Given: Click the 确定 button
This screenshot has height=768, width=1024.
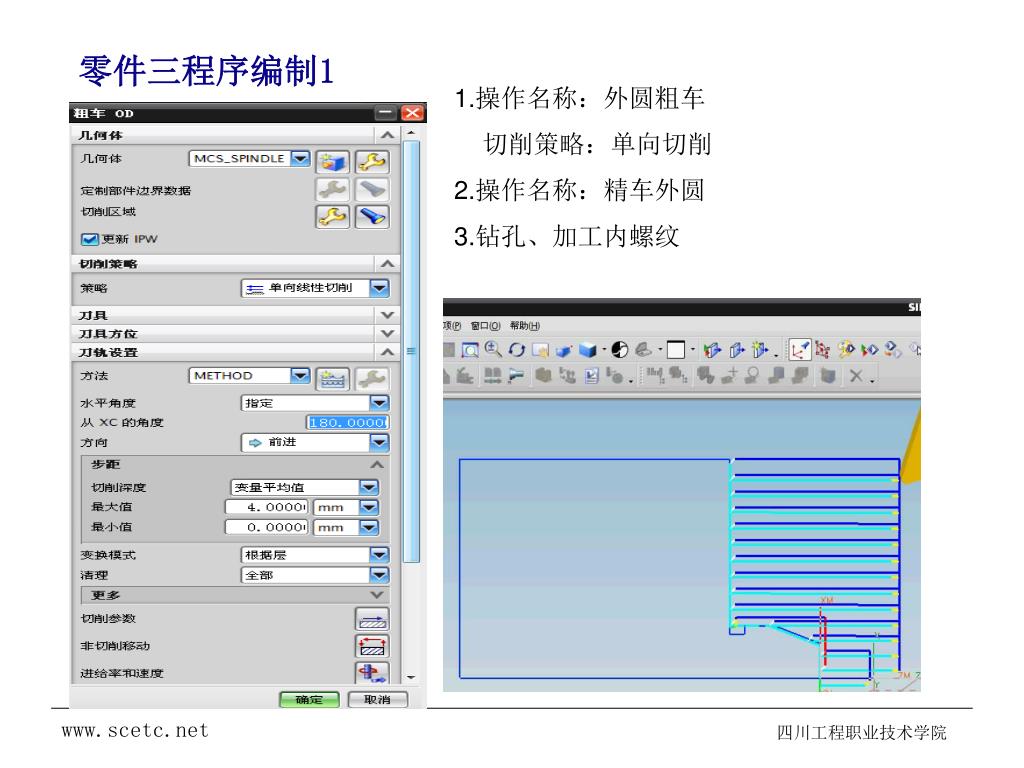Looking at the screenshot, I should point(310,699).
